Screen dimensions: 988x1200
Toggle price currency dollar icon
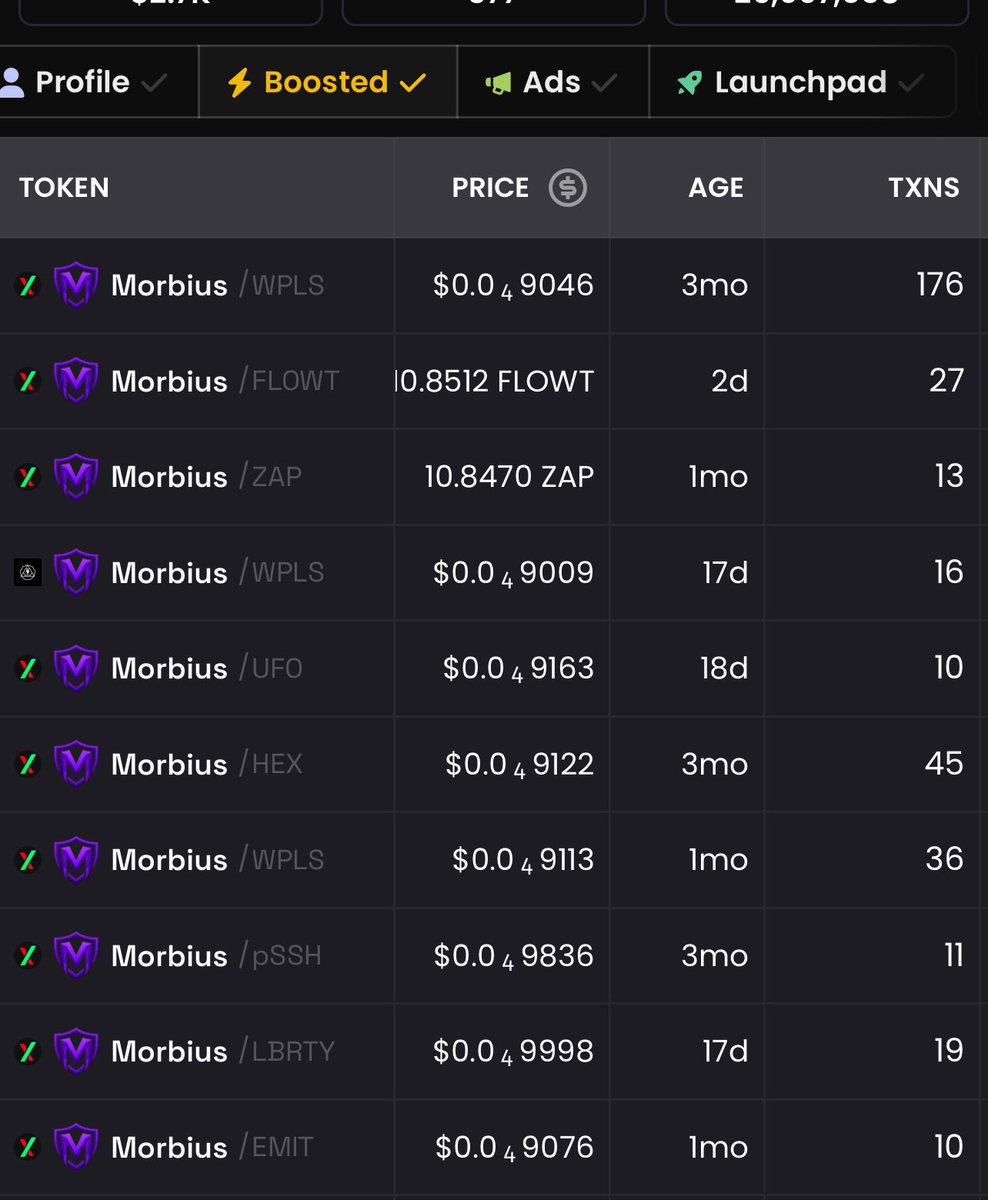(x=568, y=187)
